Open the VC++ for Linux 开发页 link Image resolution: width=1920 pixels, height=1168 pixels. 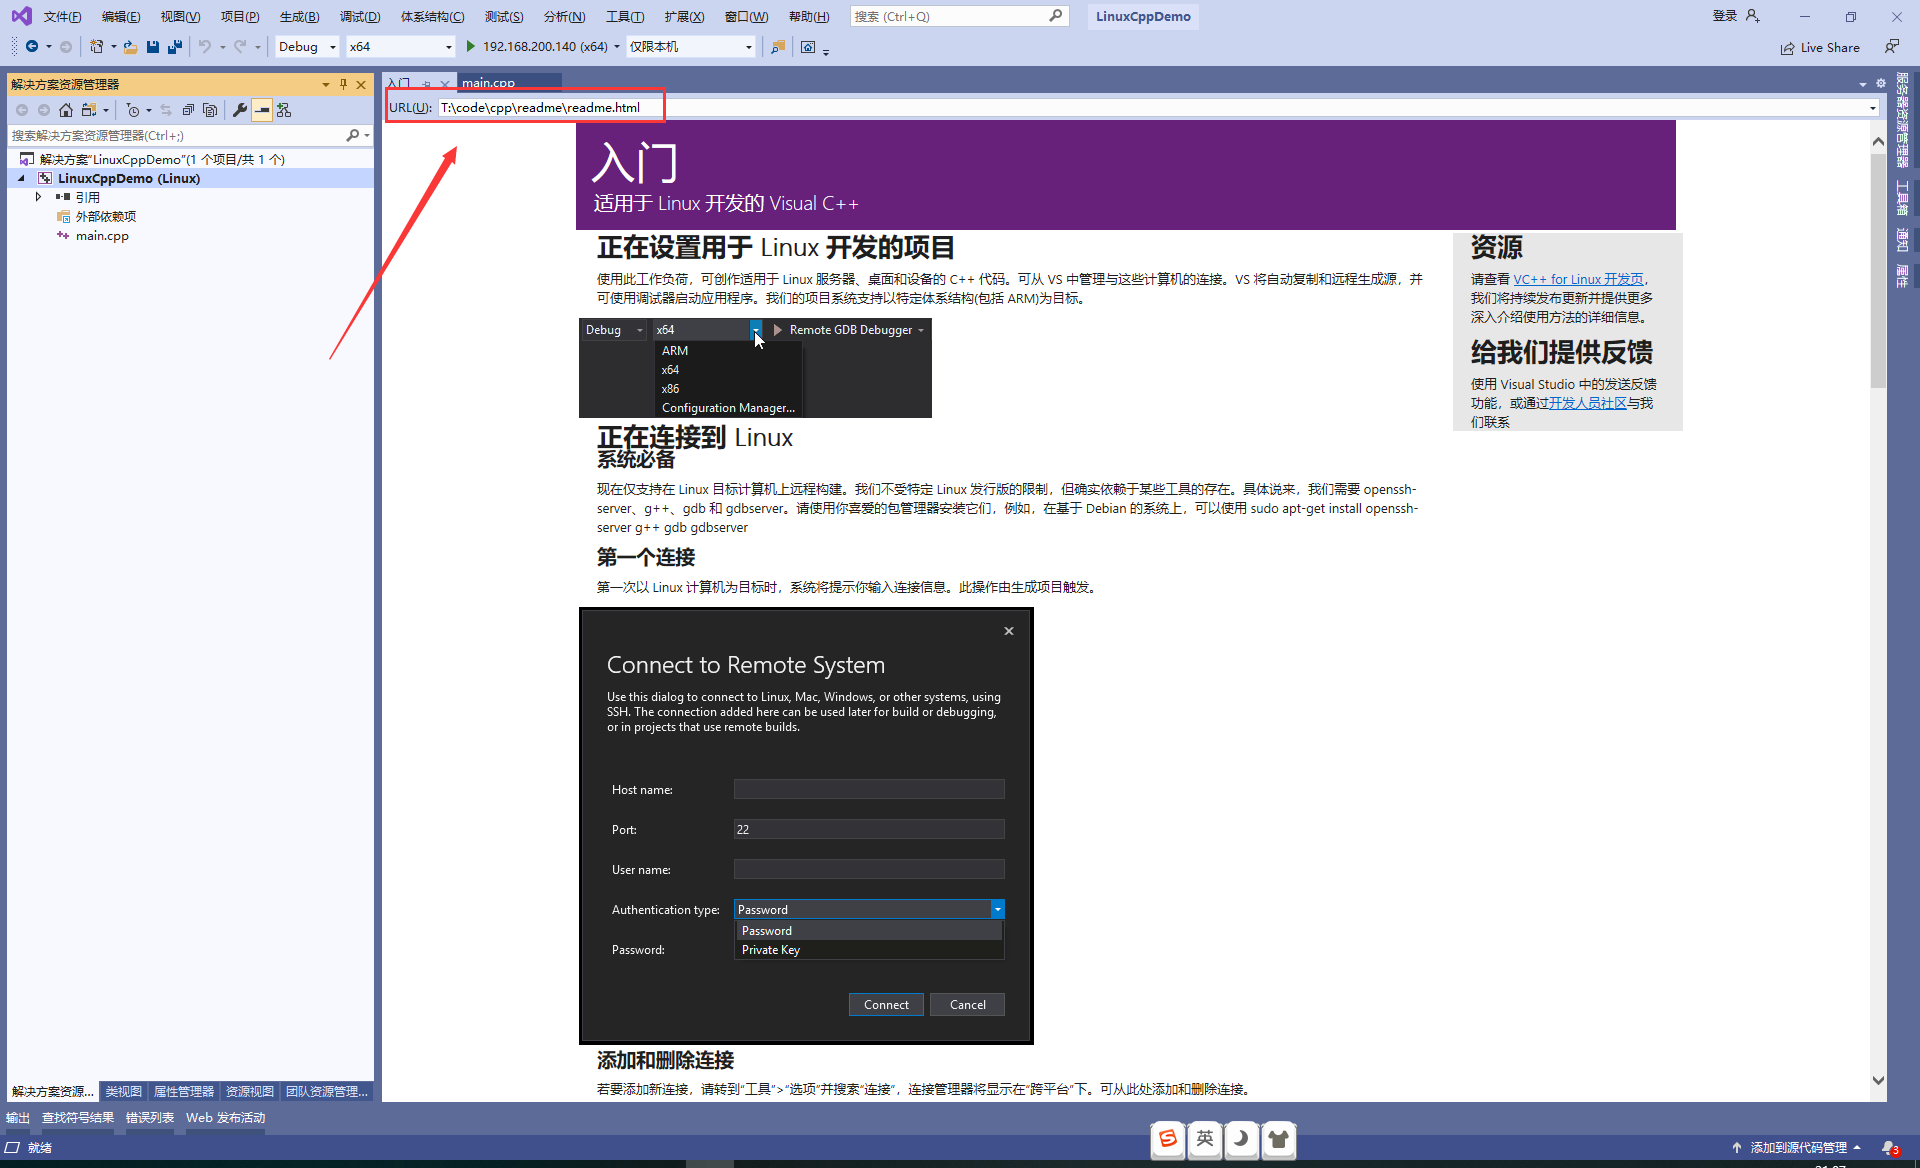tap(1577, 279)
